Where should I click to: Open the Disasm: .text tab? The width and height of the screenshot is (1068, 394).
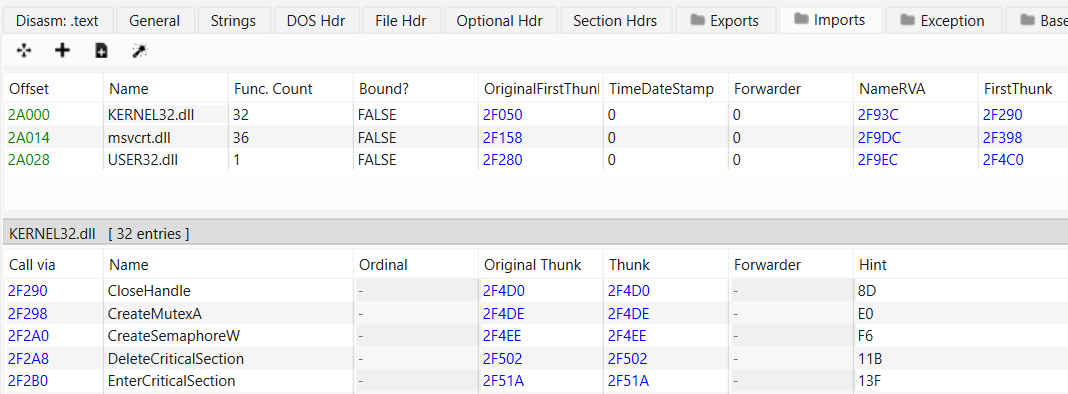57,20
